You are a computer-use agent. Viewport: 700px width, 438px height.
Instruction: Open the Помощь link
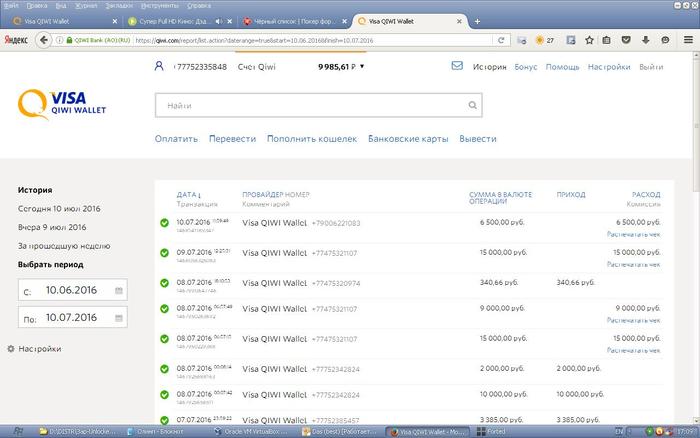562,67
